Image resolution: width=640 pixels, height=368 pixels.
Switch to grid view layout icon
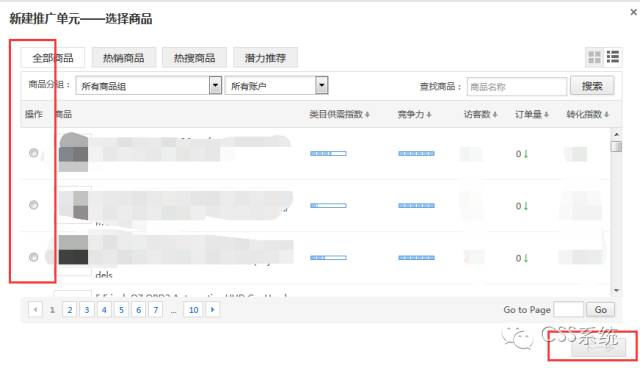coord(594,57)
